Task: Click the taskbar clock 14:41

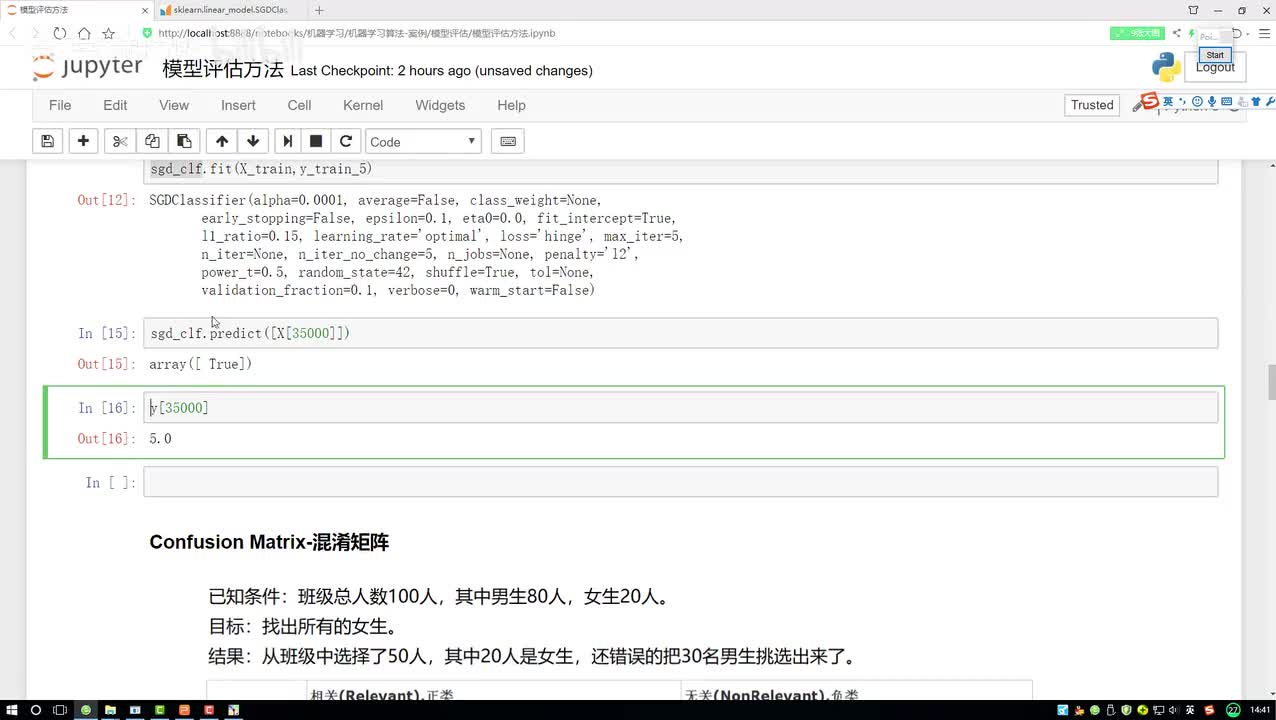Action: [1260, 710]
